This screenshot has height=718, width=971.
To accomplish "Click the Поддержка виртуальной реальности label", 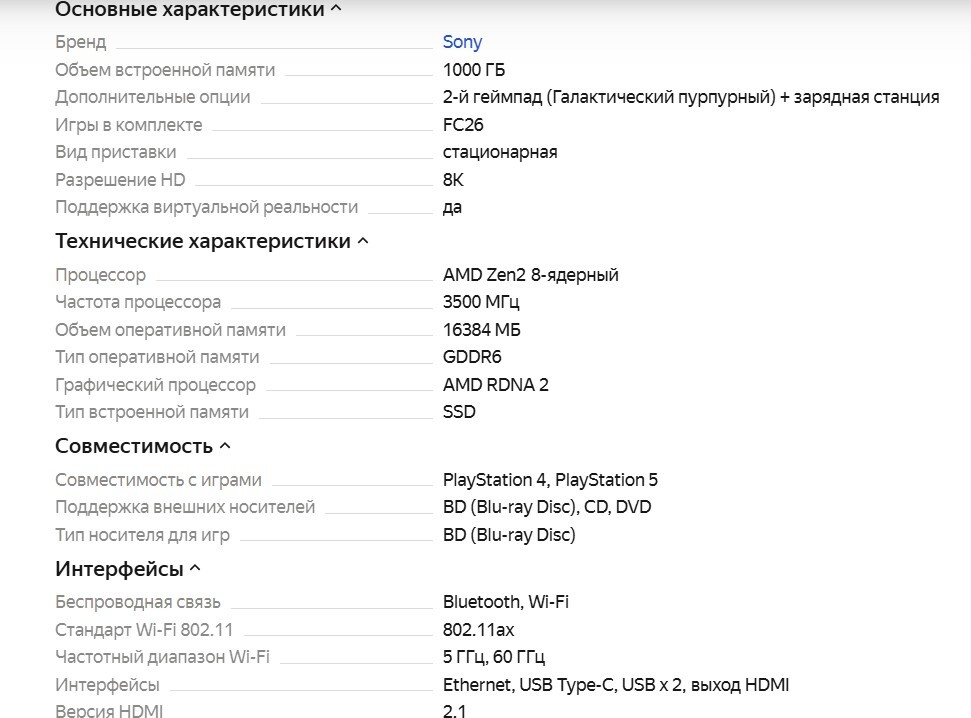I will (x=206, y=207).
